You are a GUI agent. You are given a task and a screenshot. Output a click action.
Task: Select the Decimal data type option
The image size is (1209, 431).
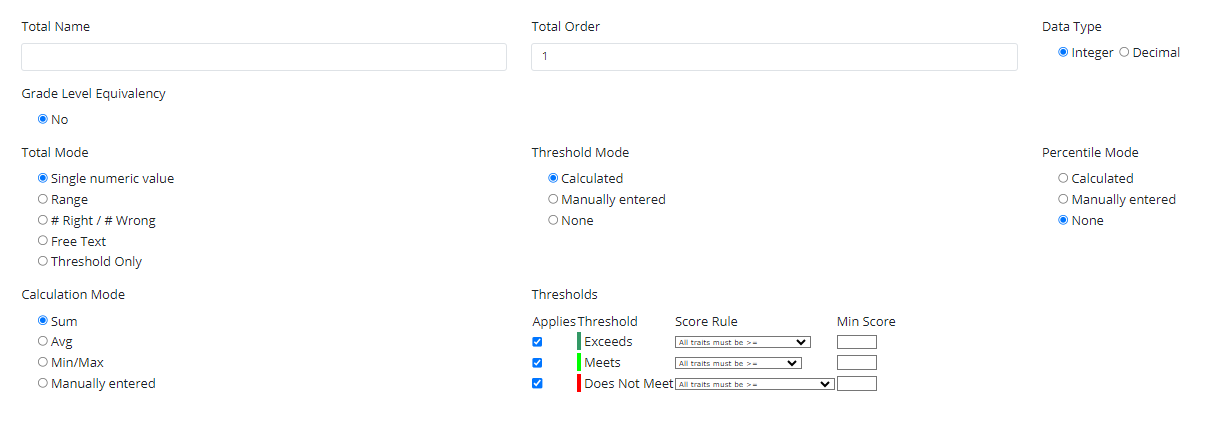(1124, 52)
